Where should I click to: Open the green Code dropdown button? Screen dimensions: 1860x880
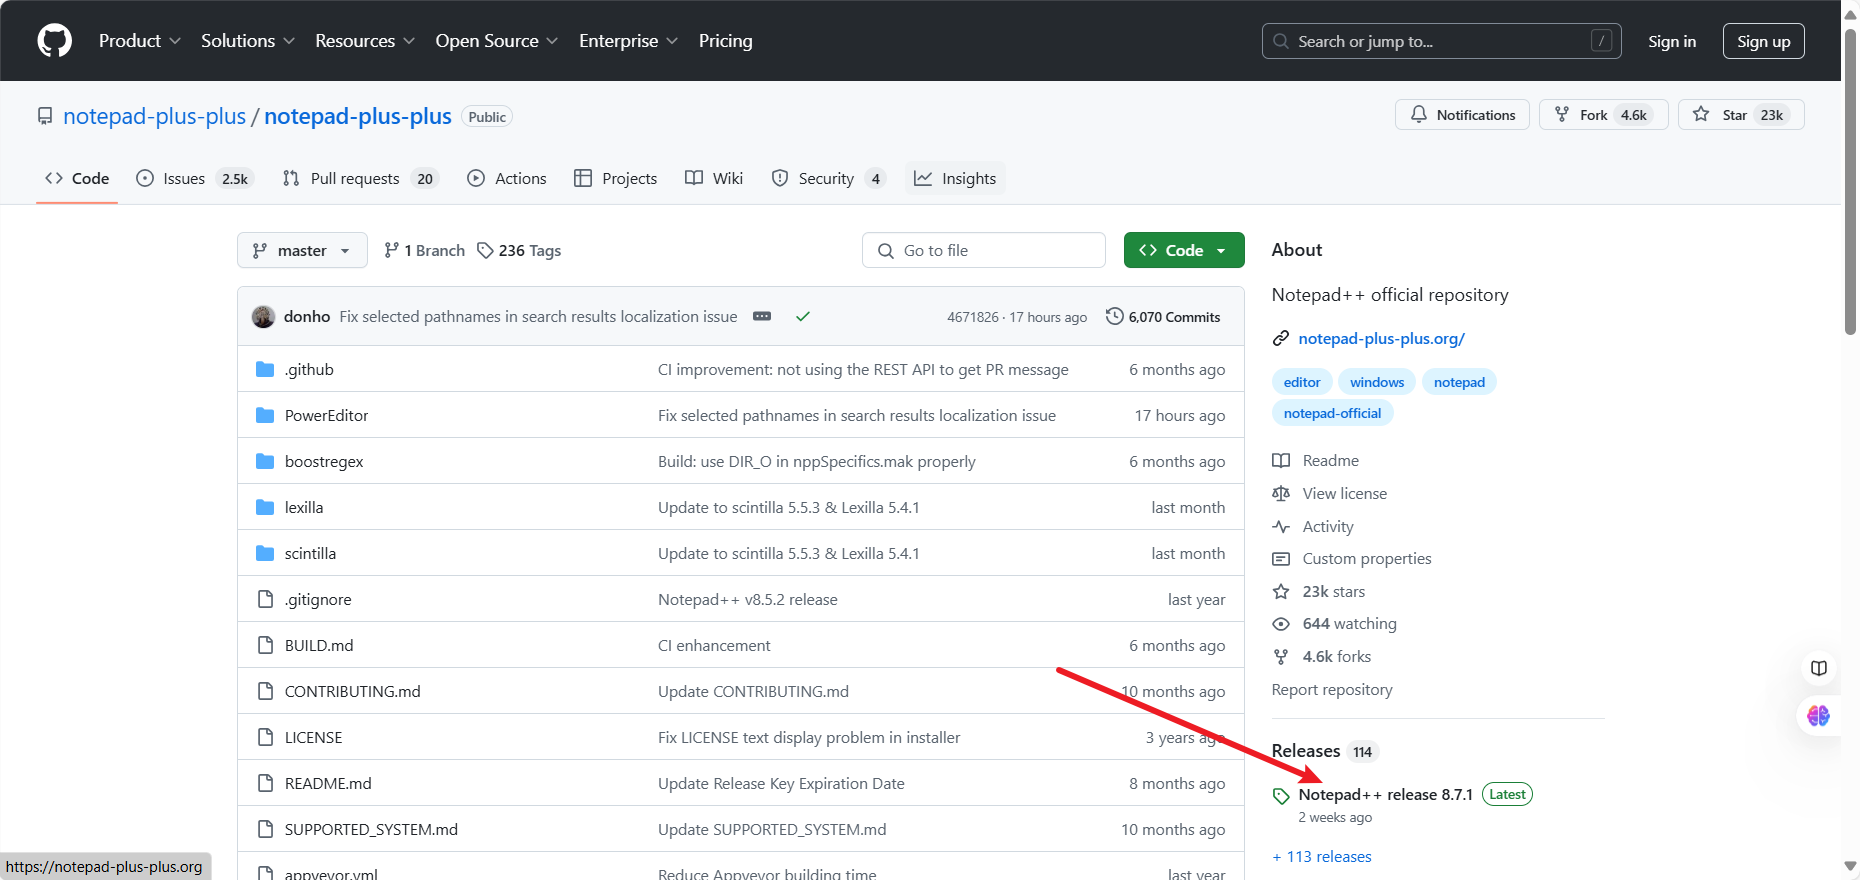click(1184, 250)
